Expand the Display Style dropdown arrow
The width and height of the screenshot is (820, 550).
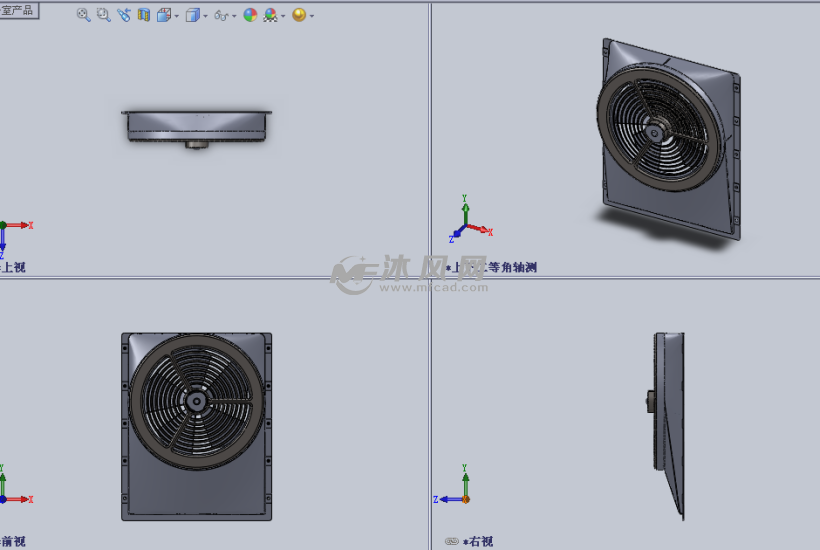pyautogui.click(x=205, y=16)
